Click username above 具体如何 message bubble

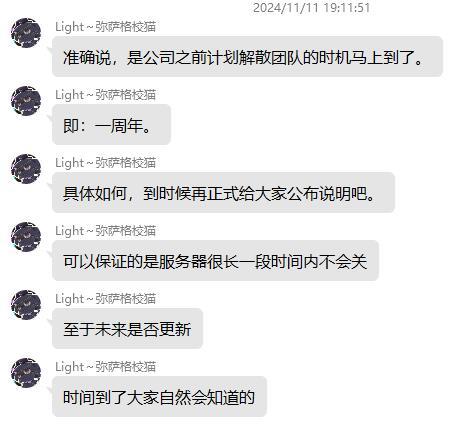[105, 163]
